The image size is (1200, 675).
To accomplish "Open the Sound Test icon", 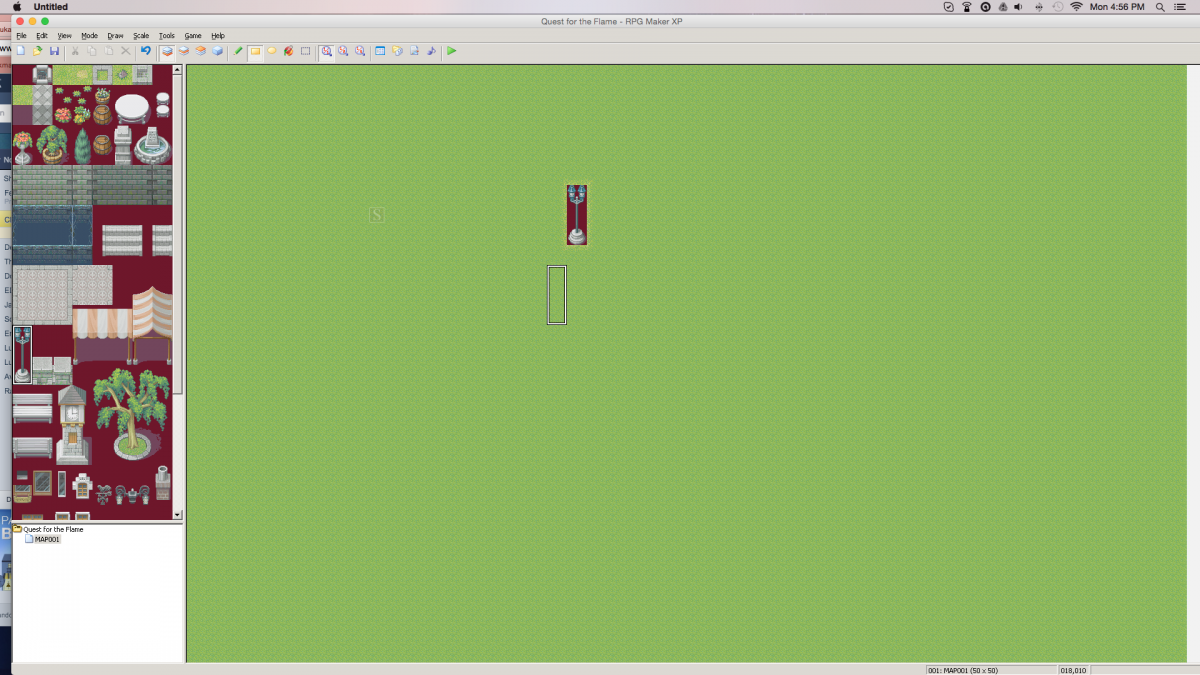I will [x=431, y=51].
